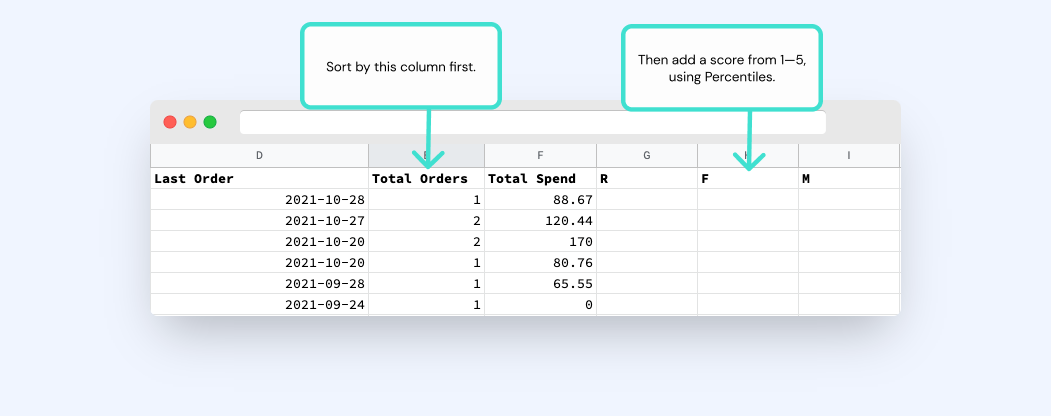Focus the empty address bar field
Image resolution: width=1051 pixels, height=416 pixels.
[533, 123]
